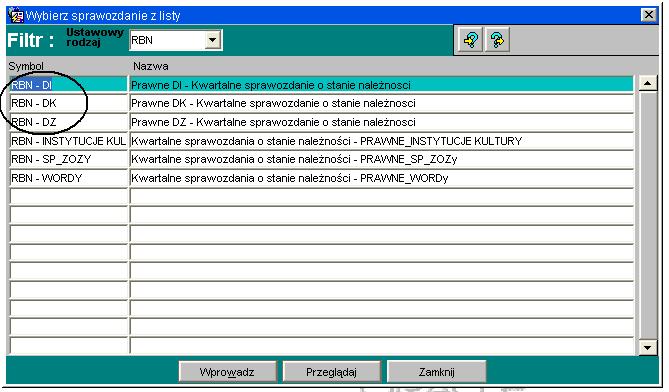Click name cell 'Prawne DZ - Kwartalne sprawozdanie'
This screenshot has width=669, height=392.
click(x=381, y=122)
